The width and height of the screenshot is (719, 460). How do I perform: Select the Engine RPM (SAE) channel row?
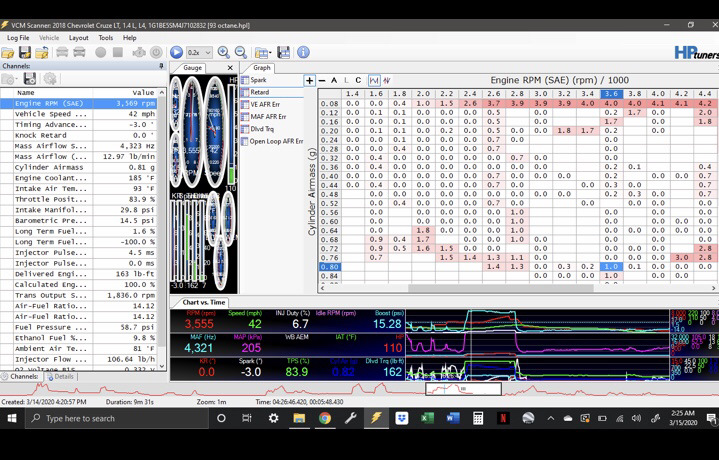[x=79, y=104]
